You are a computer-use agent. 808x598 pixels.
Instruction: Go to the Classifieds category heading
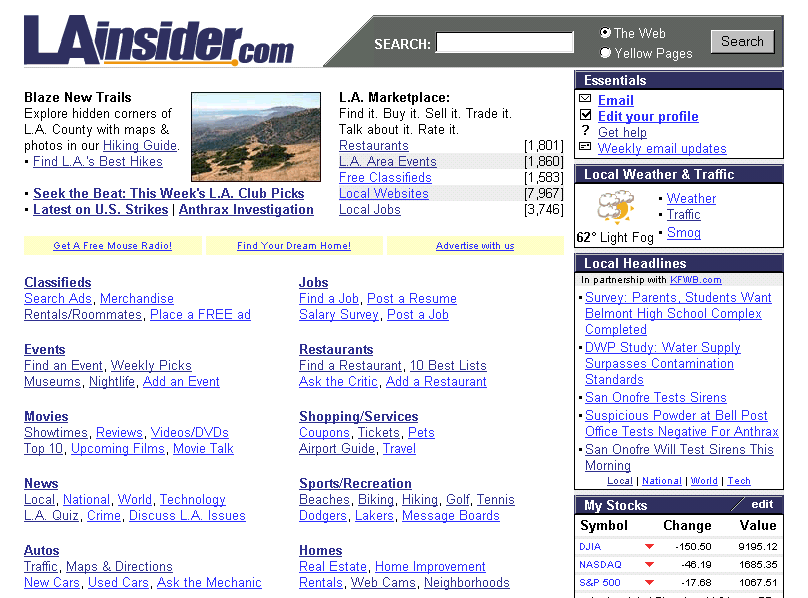57,283
